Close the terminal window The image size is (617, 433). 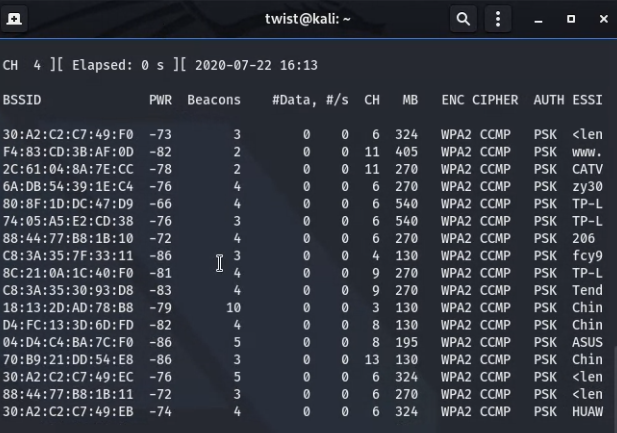pyautogui.click(x=604, y=19)
